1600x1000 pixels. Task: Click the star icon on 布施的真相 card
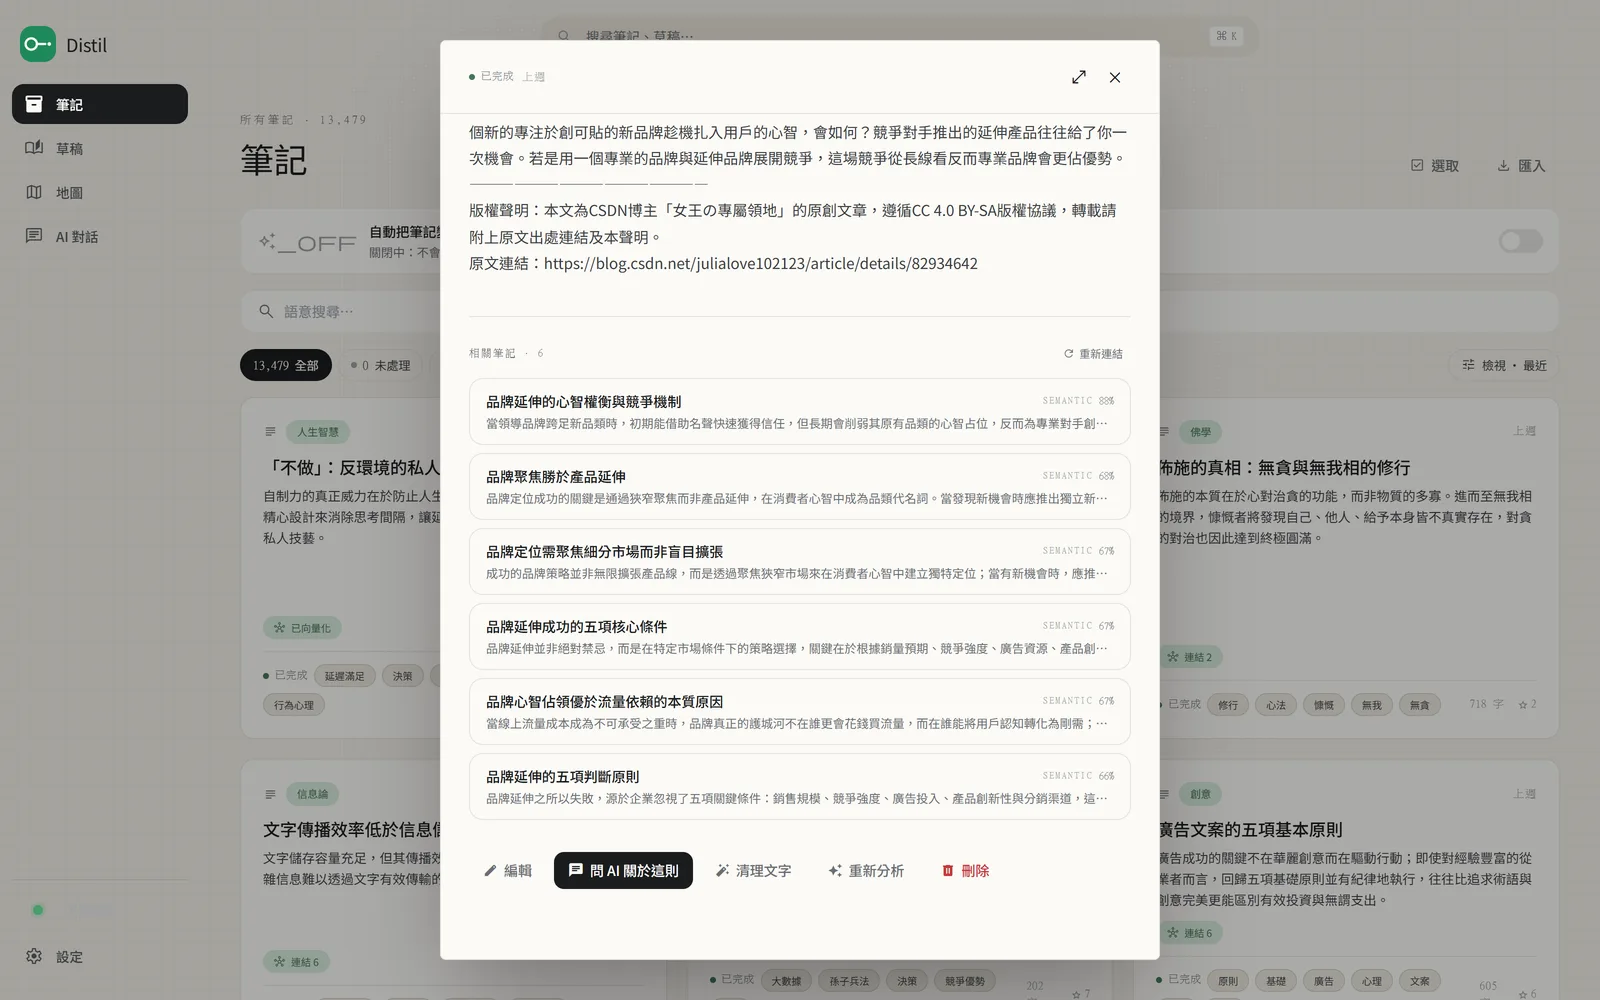pos(1523,705)
